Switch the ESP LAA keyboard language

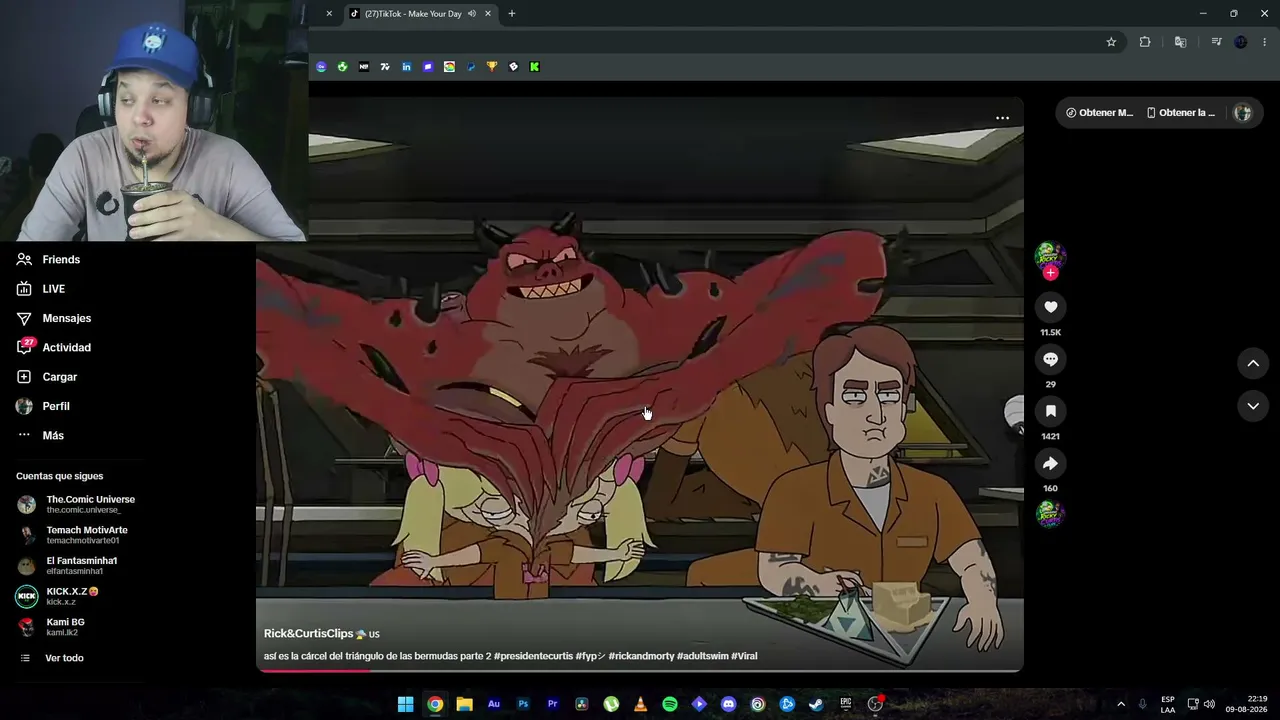[x=1168, y=704]
